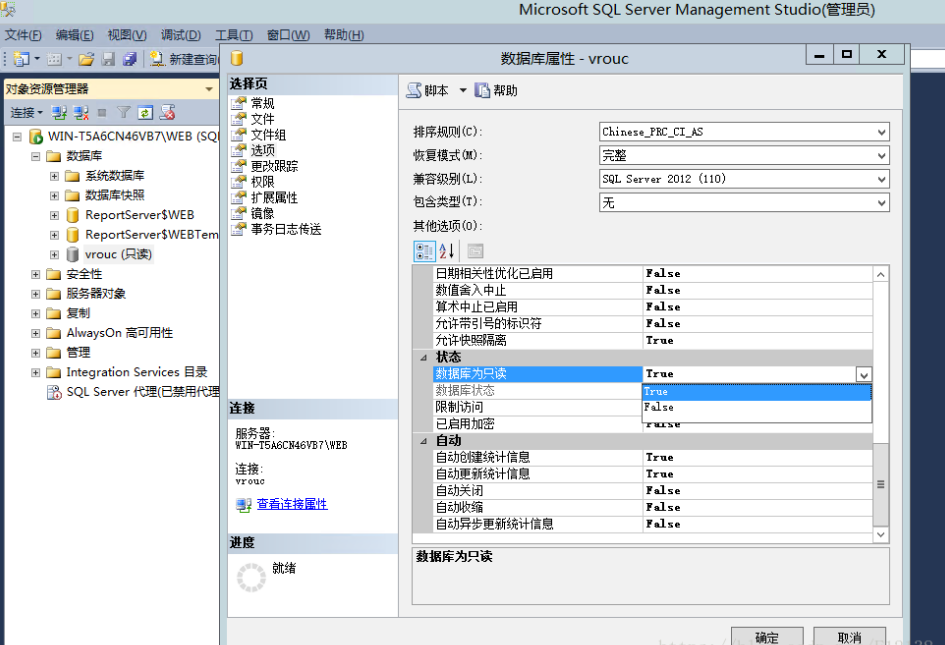The width and height of the screenshot is (945, 645).
Task: Expand the 数据库快照 folder
Action: click(x=54, y=195)
